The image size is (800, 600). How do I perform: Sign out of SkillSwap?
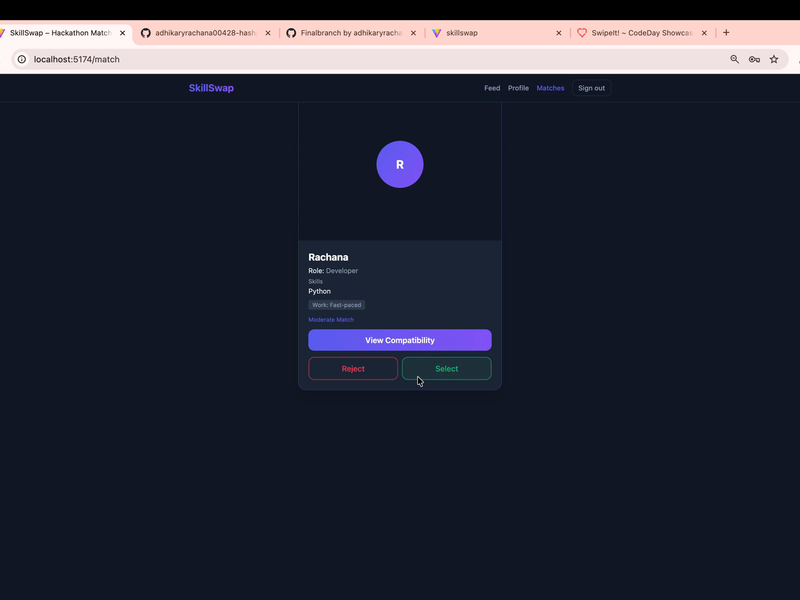[x=591, y=88]
